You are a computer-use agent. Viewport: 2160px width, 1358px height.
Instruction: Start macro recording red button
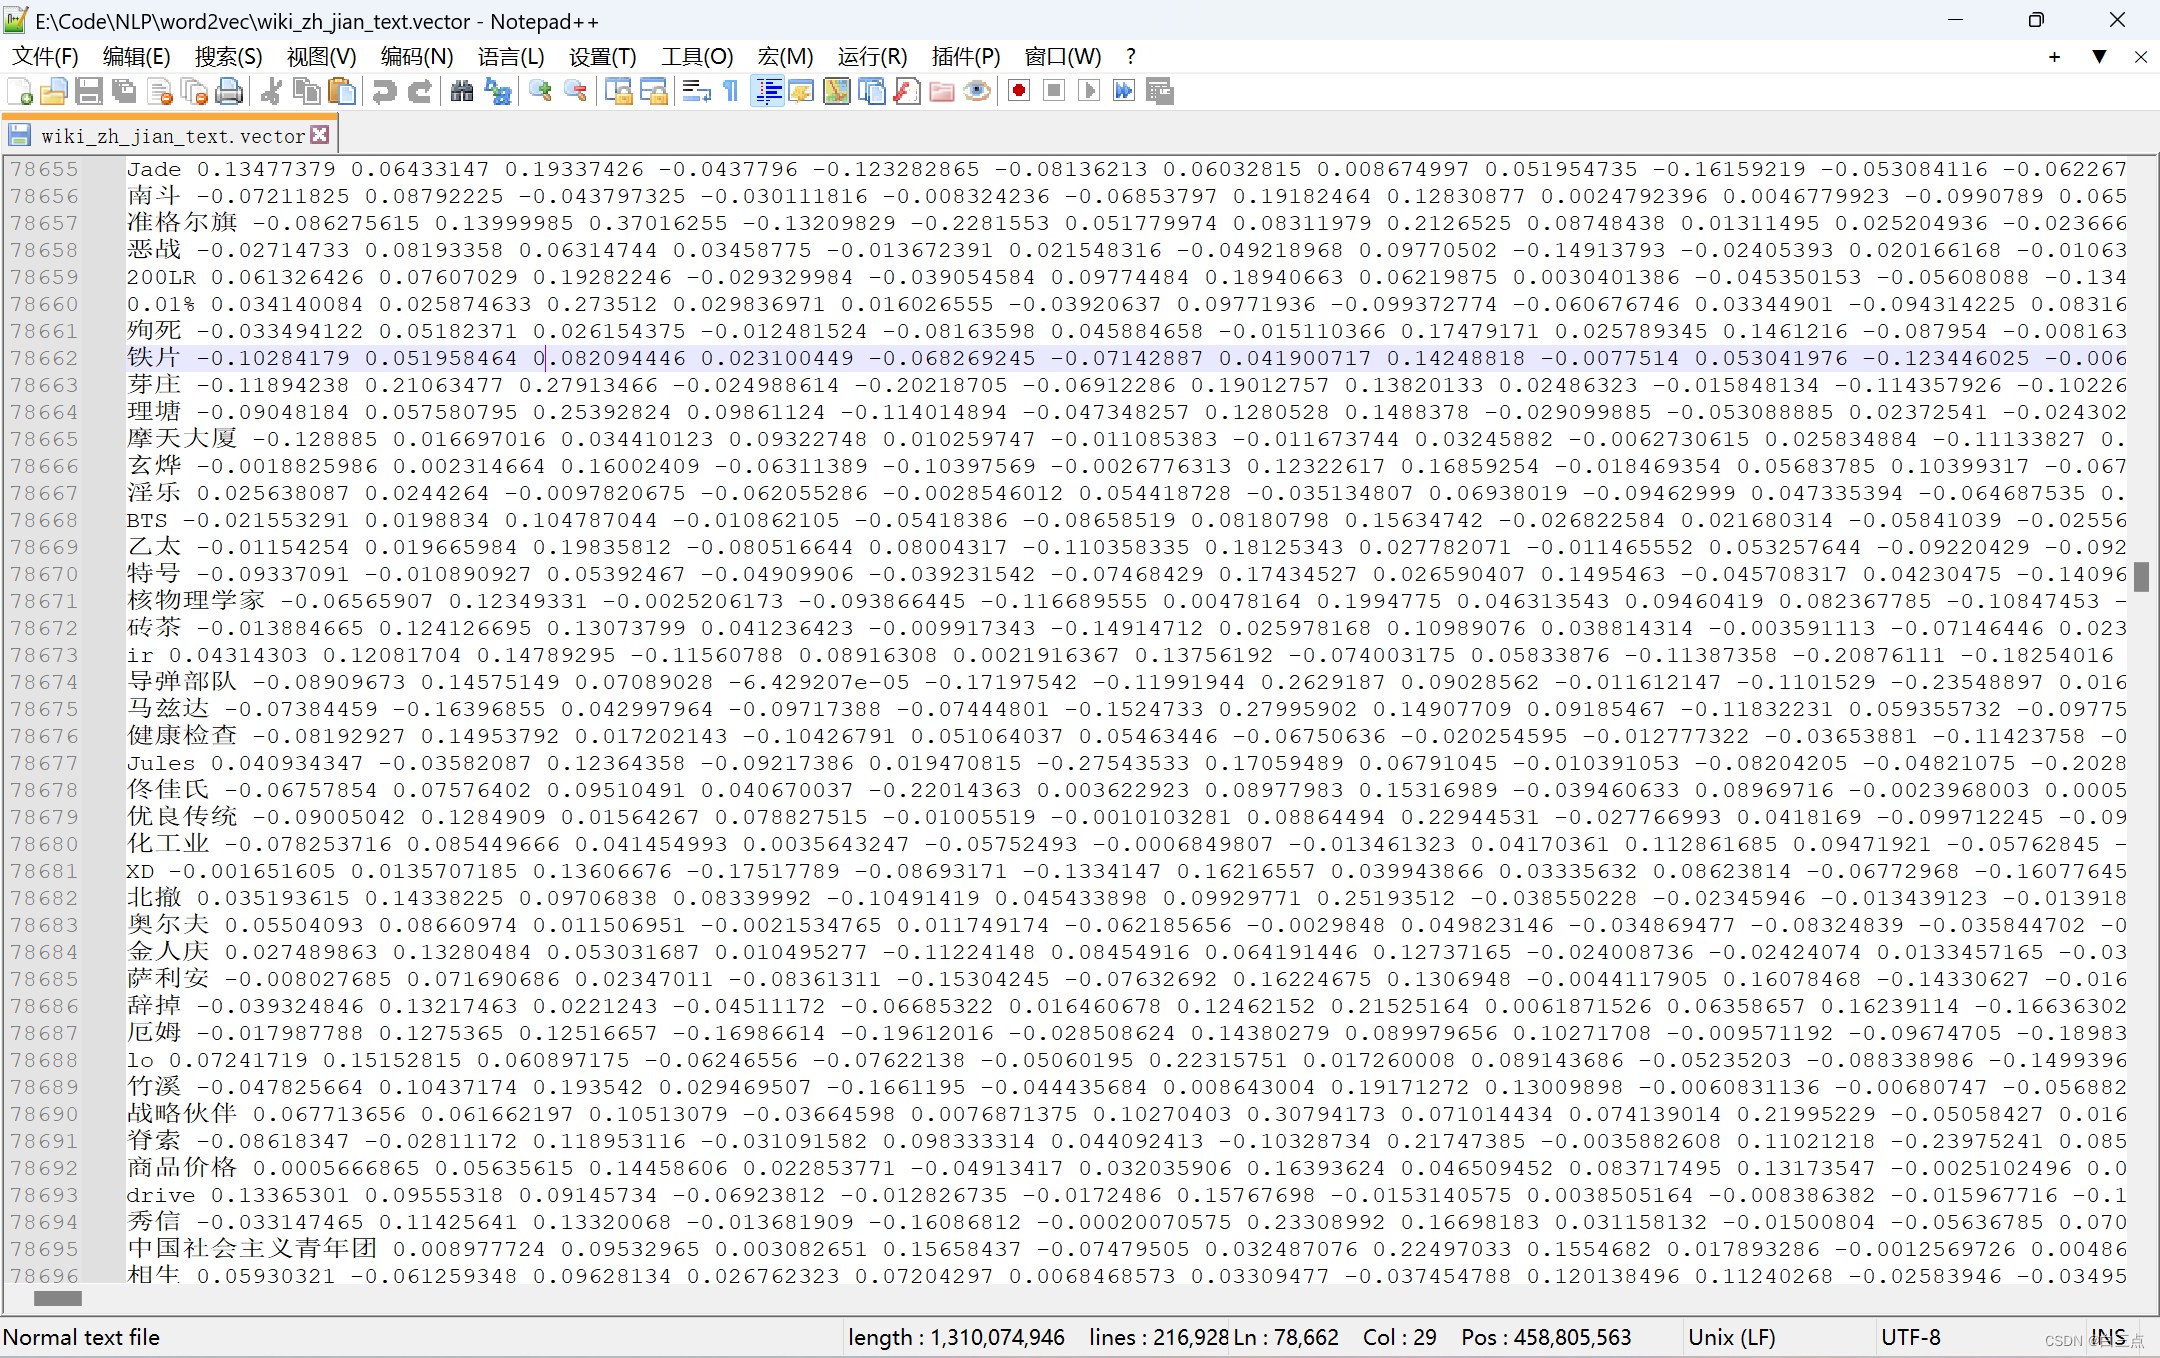click(x=1019, y=92)
